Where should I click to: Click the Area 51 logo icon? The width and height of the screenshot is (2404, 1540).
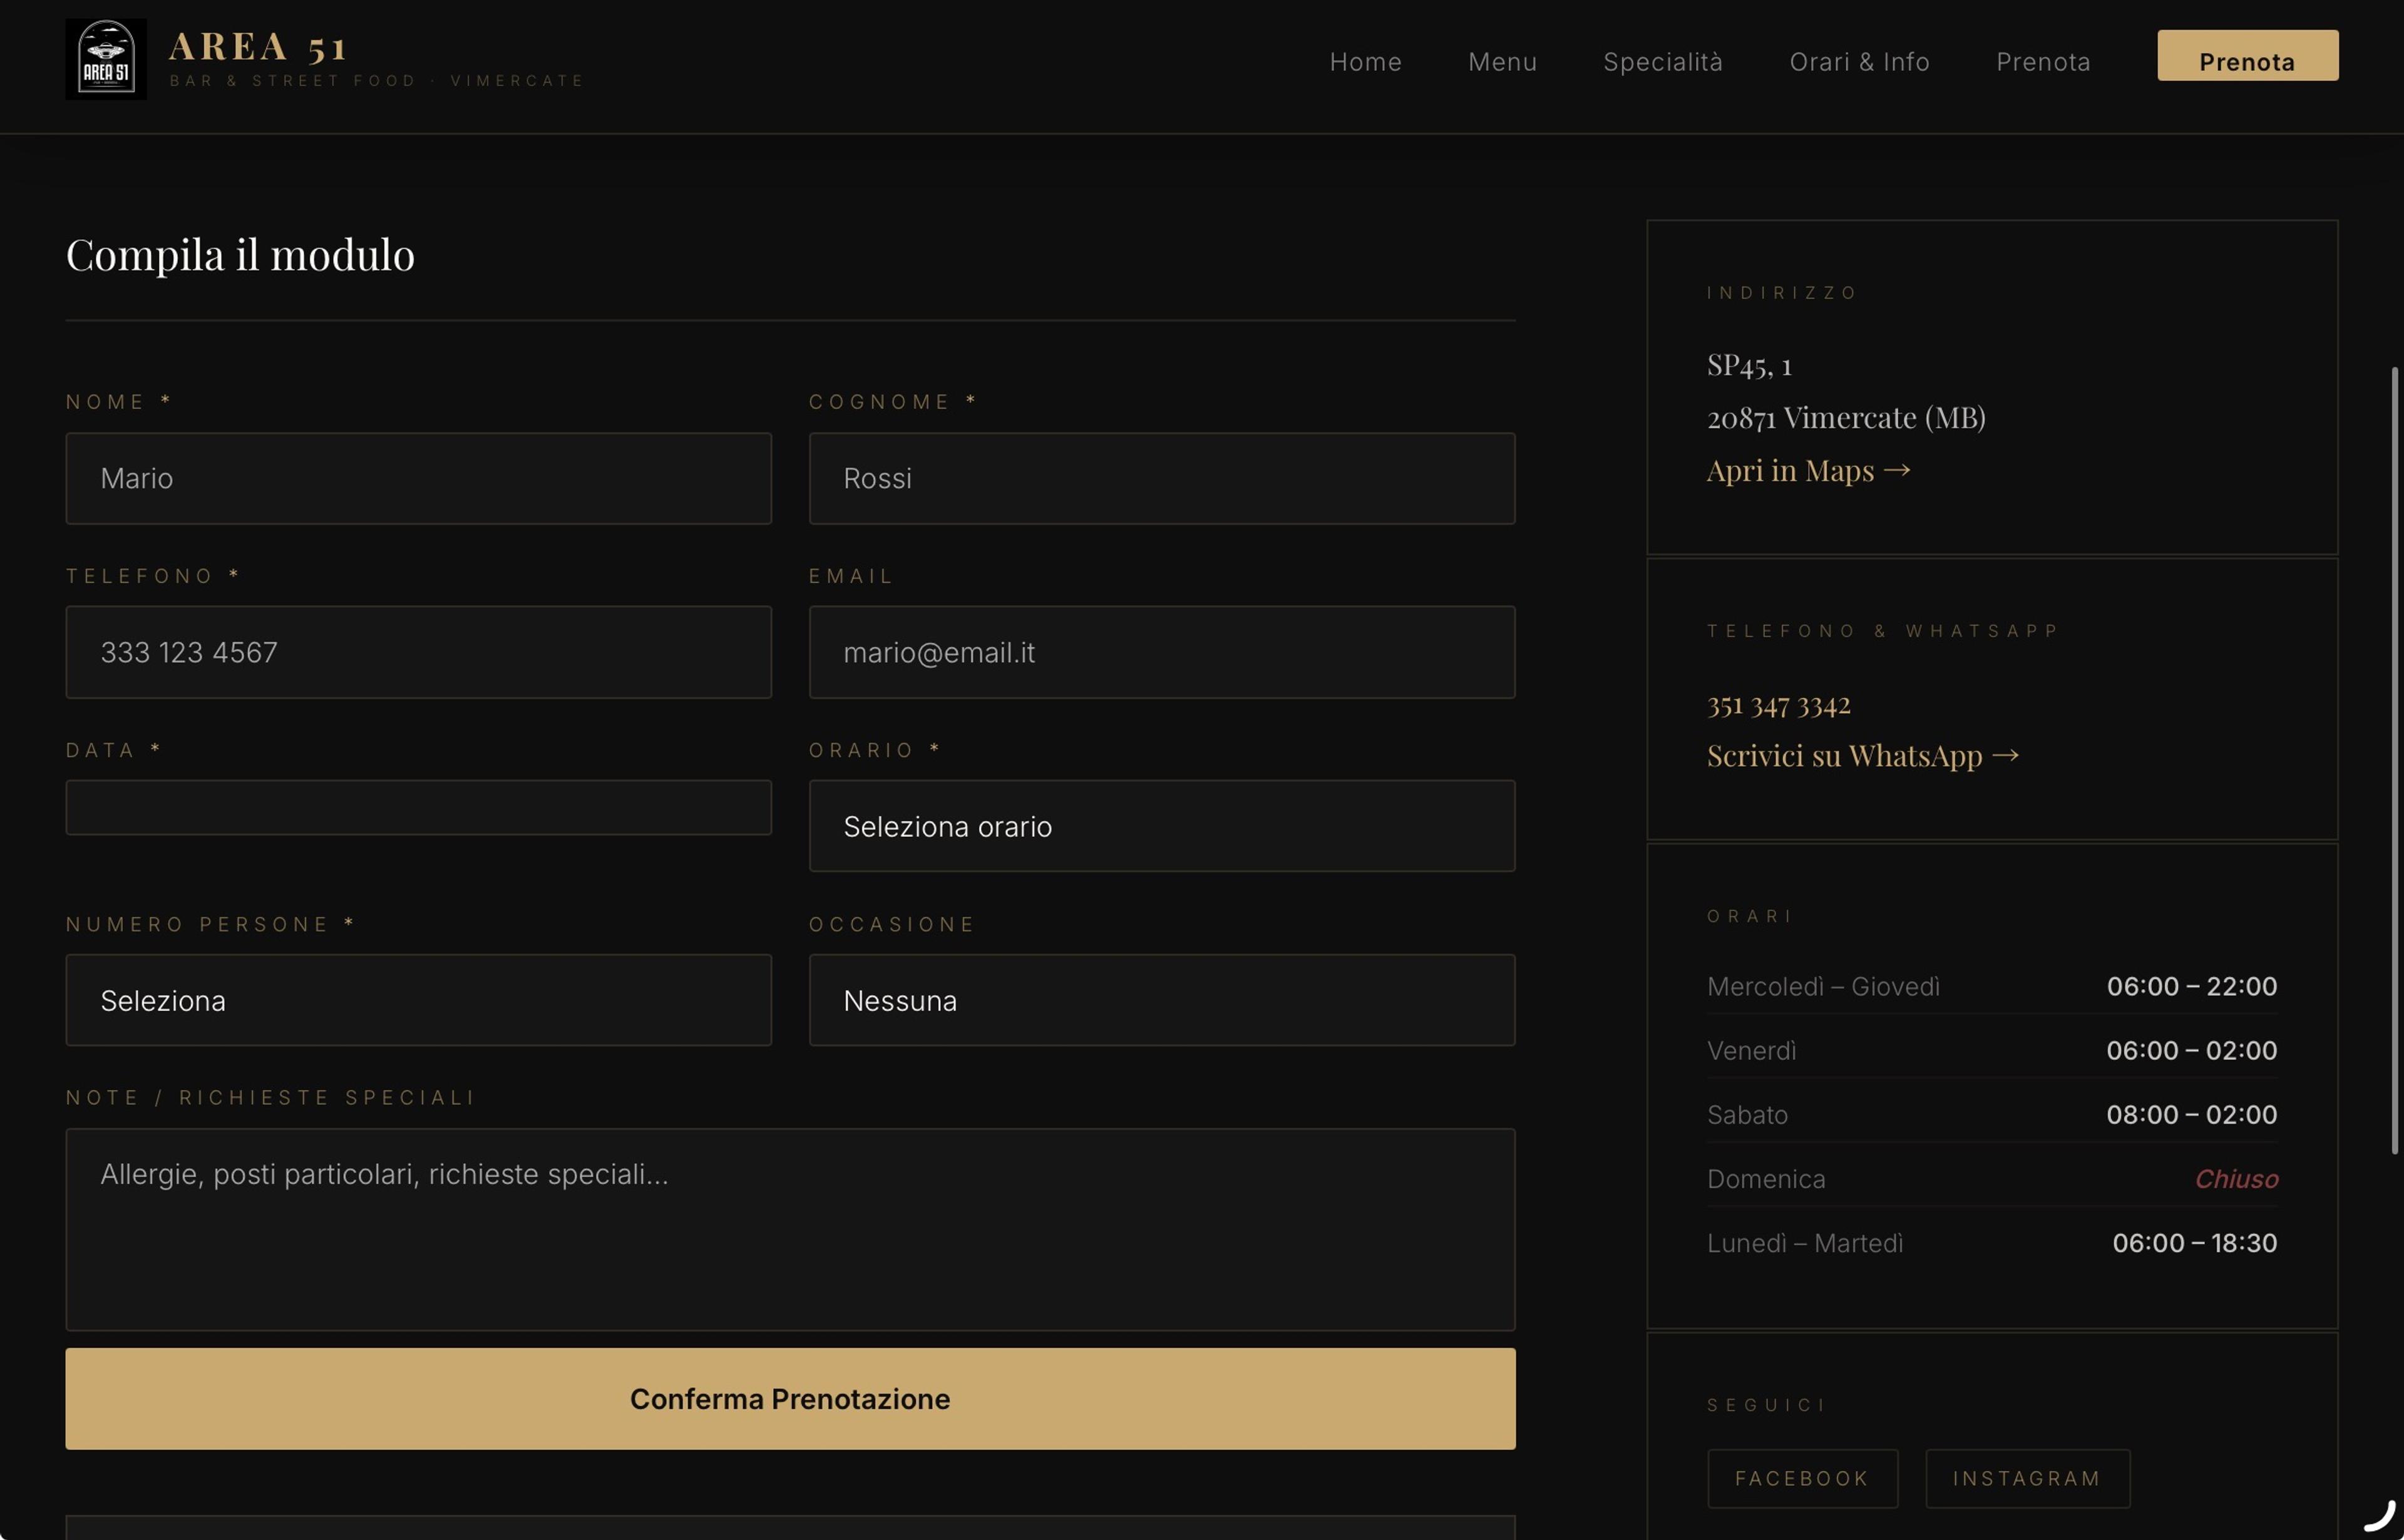[106, 59]
